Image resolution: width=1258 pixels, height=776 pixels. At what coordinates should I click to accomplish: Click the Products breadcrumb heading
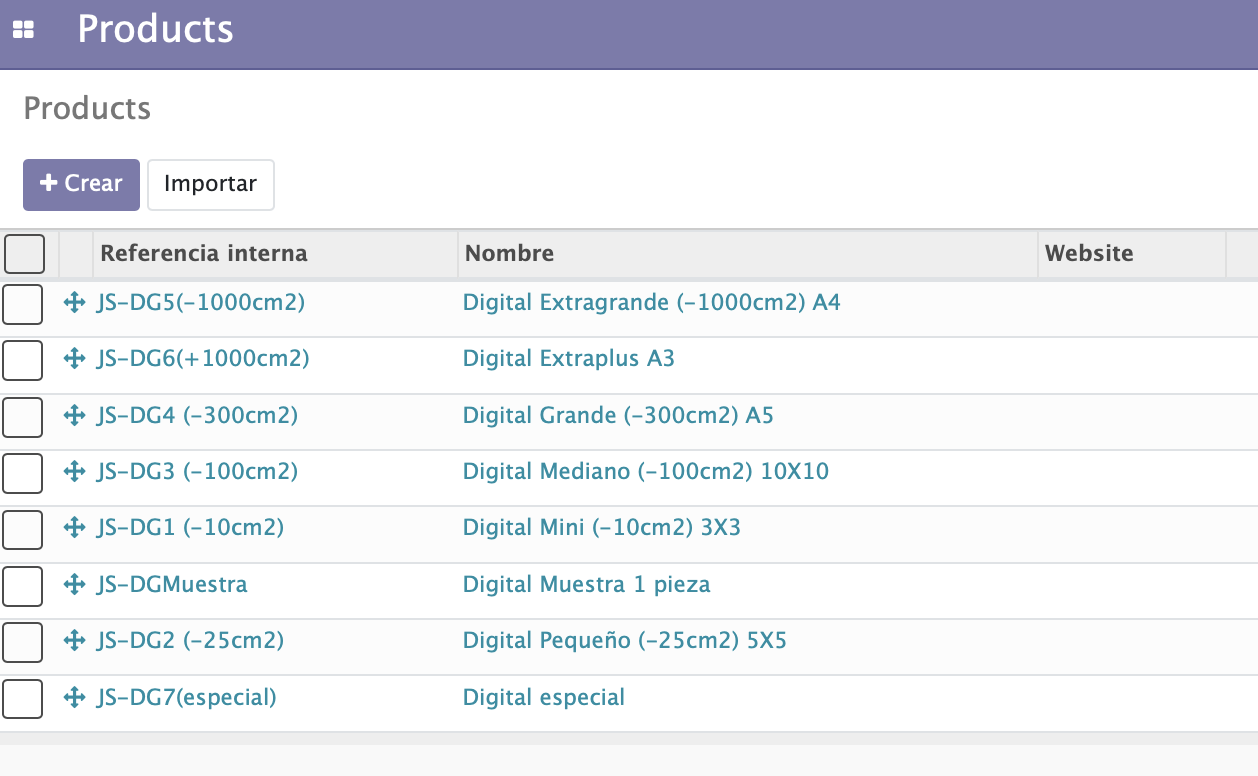(87, 108)
